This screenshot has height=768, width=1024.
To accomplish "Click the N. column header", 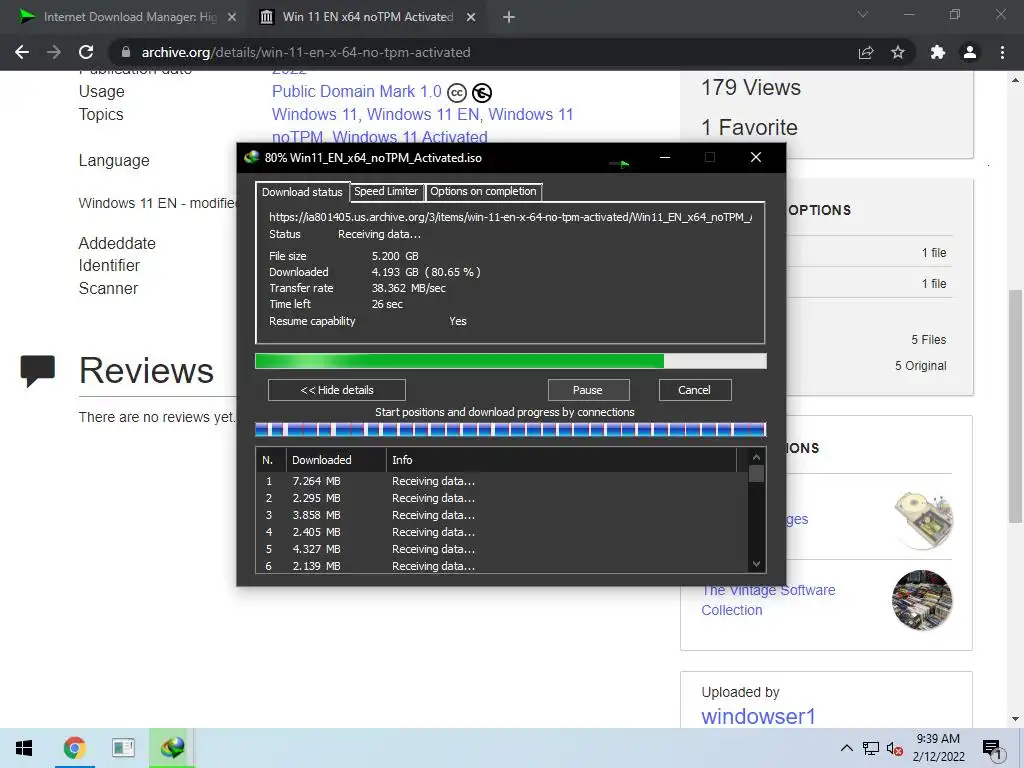I will (x=271, y=460).
